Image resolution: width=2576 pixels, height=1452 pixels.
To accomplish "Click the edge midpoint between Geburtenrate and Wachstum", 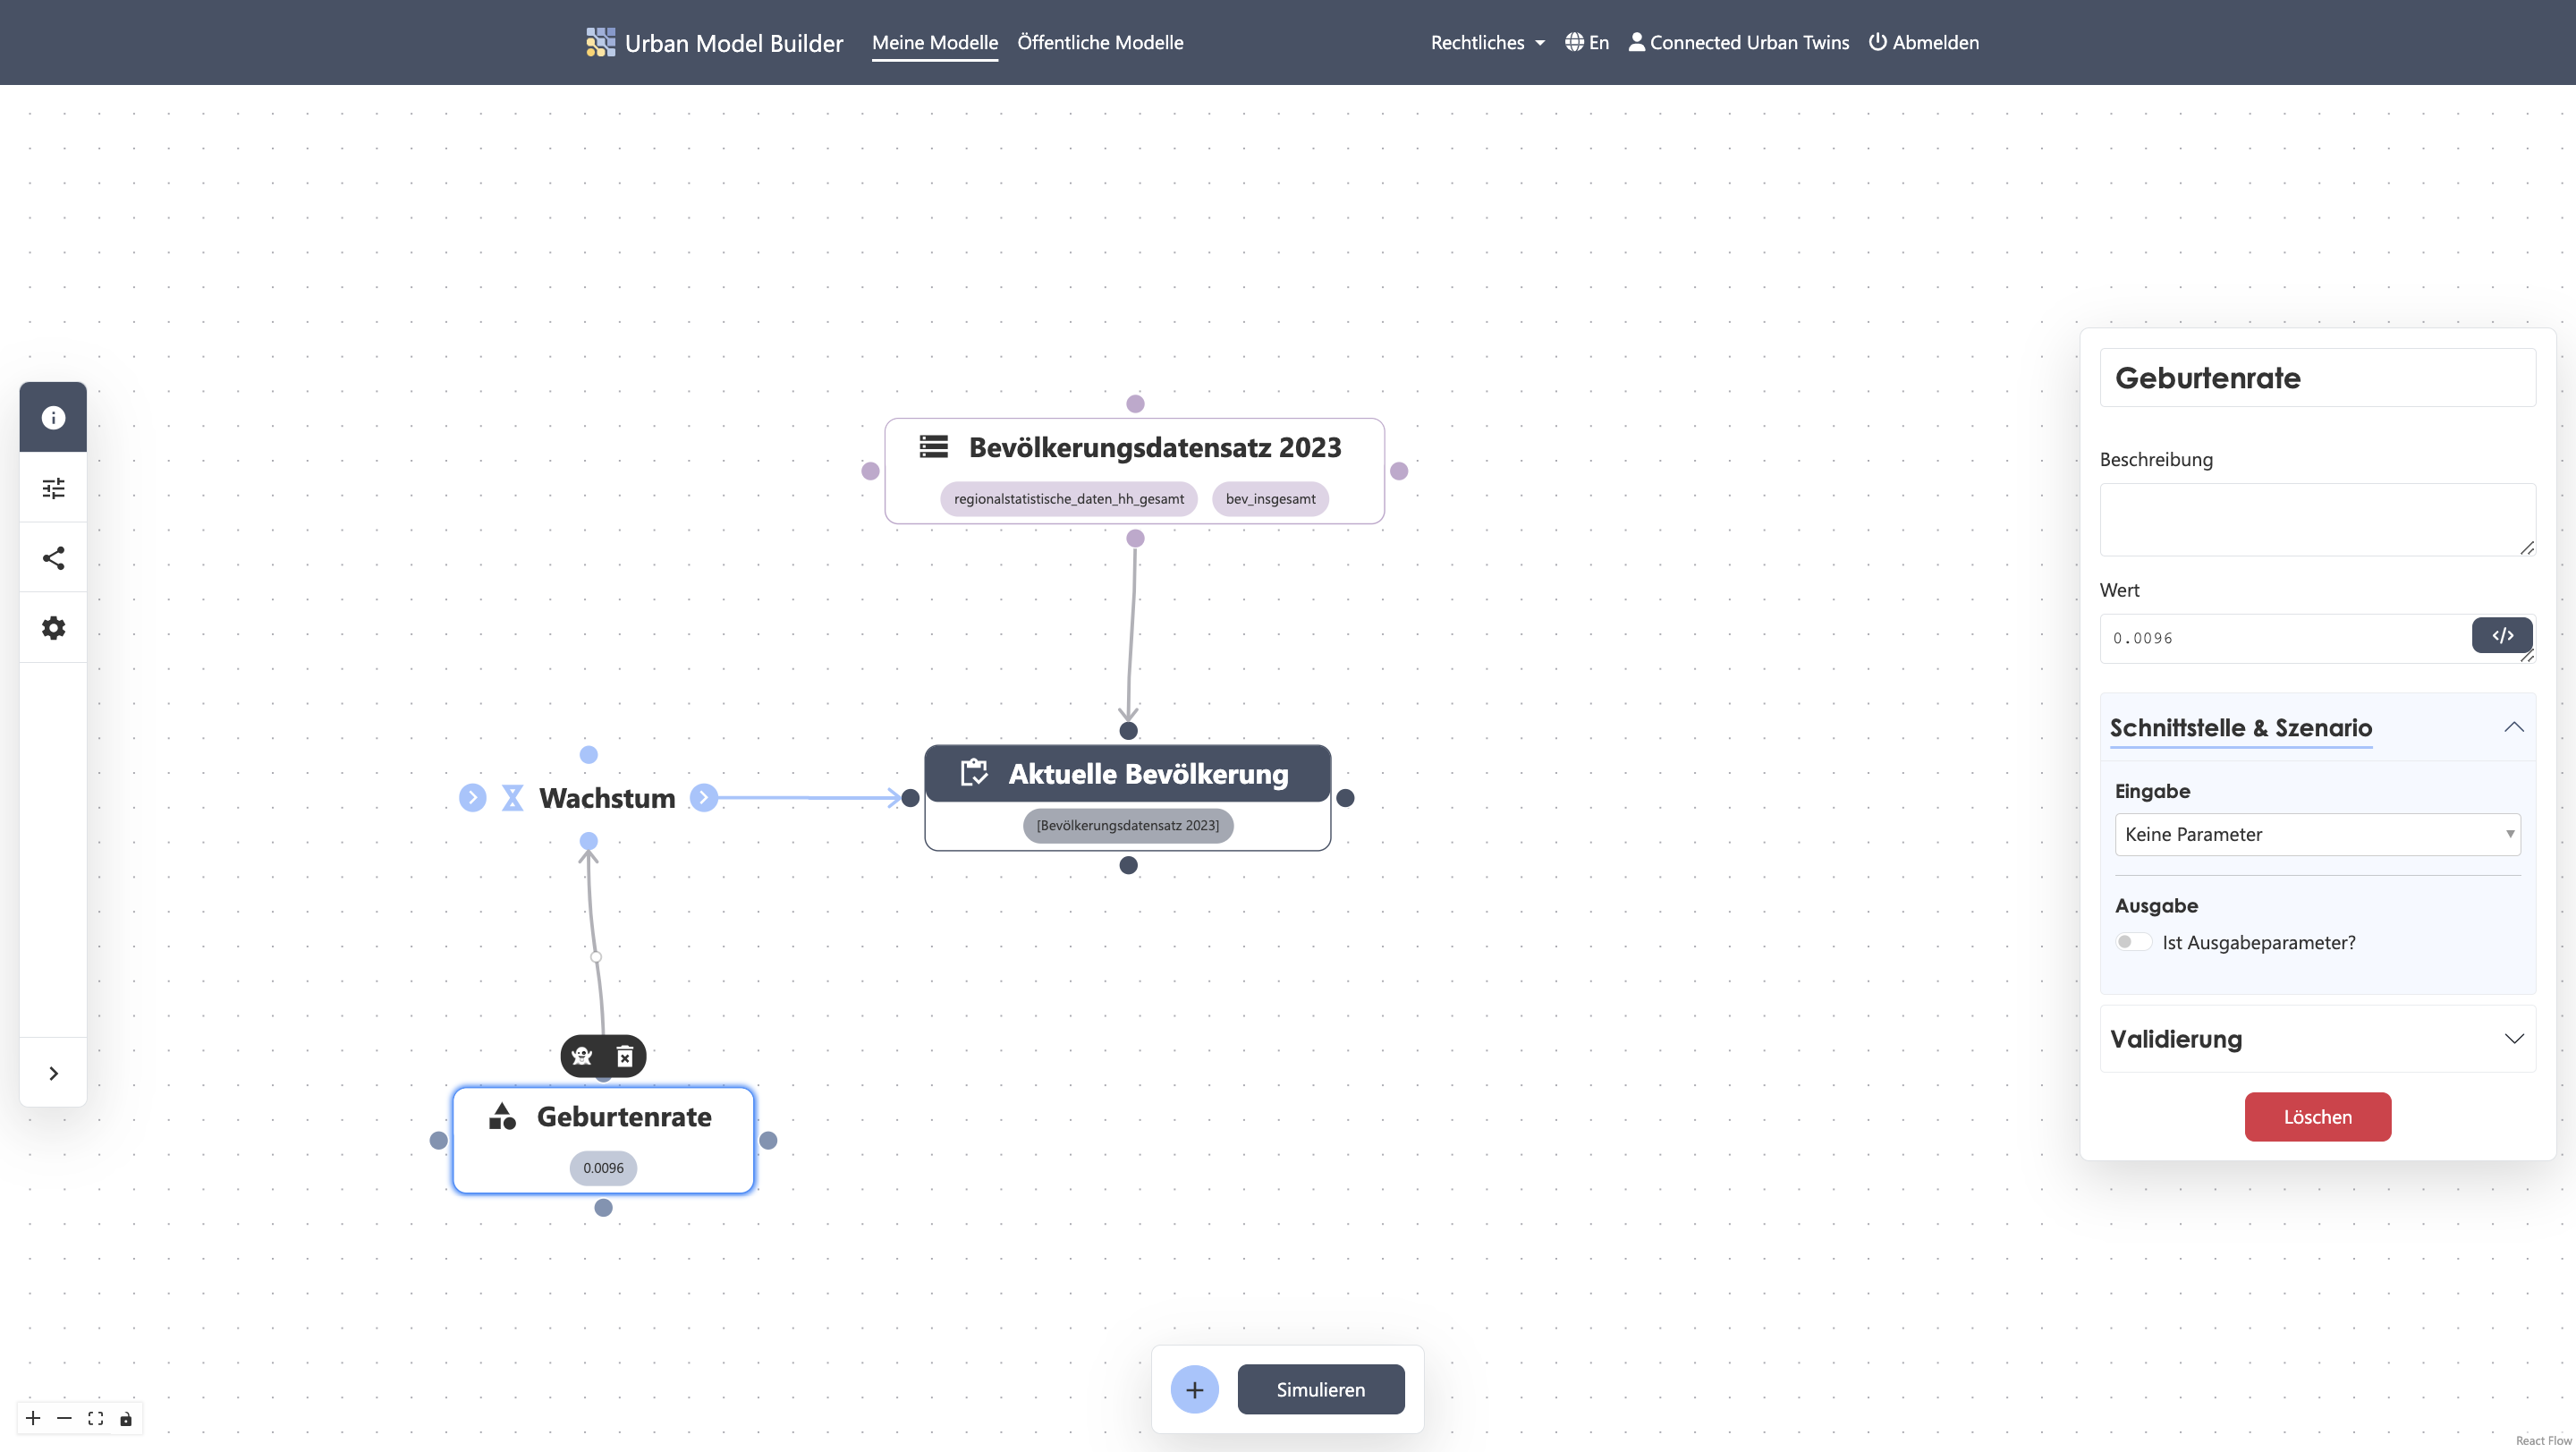I will pyautogui.click(x=596, y=957).
